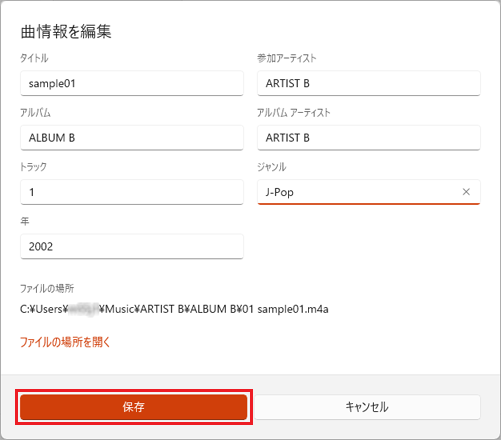Click the 曲情報を編集 dialog heading

pyautogui.click(x=66, y=32)
